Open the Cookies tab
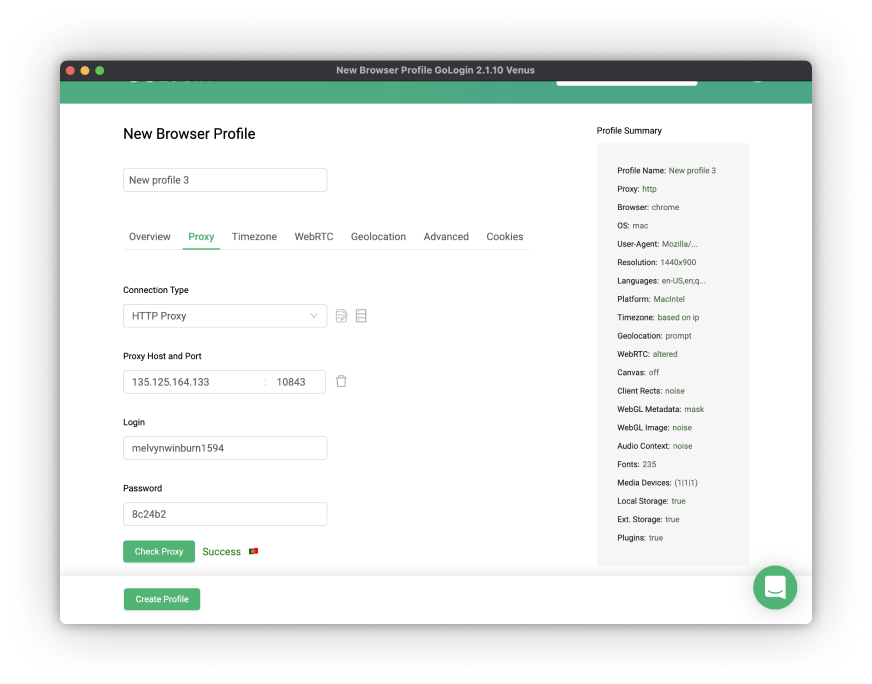 [504, 236]
